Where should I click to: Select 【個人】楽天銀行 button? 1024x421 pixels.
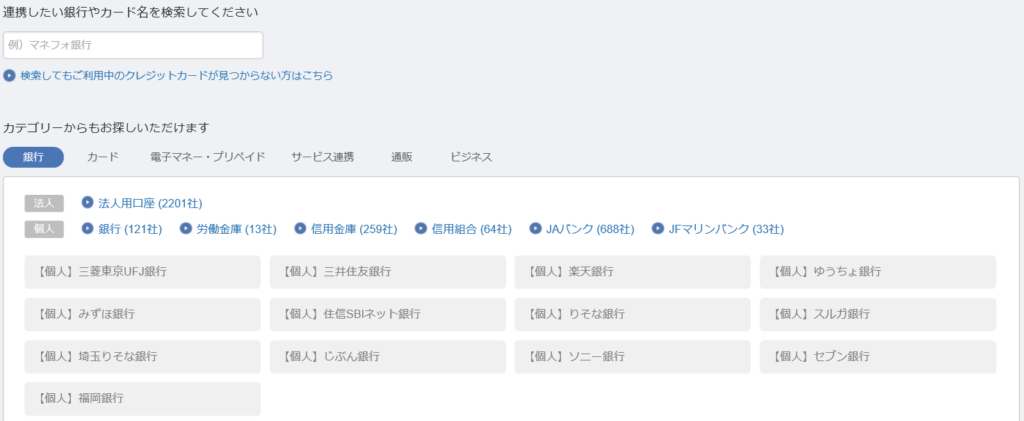pyautogui.click(x=632, y=272)
